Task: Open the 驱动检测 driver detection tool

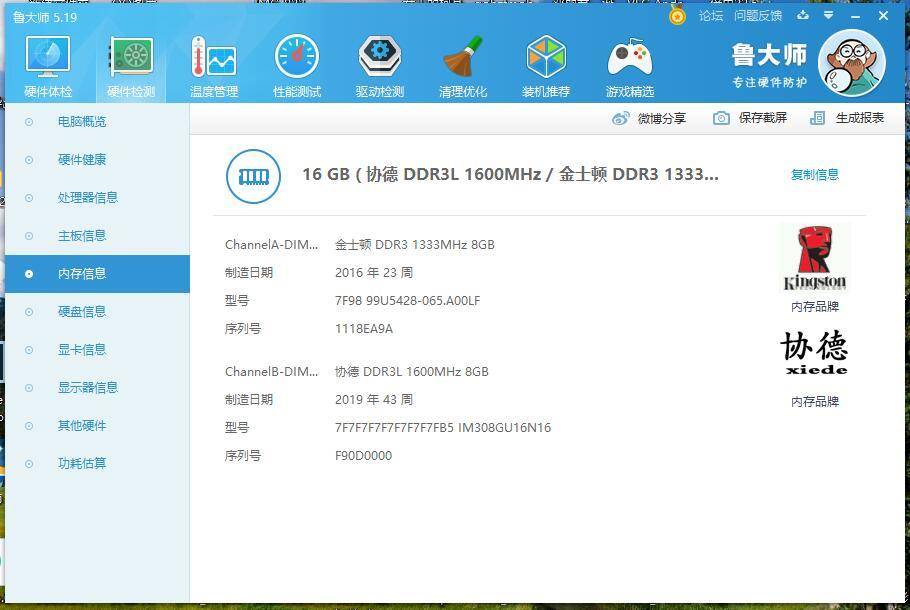Action: (380, 65)
